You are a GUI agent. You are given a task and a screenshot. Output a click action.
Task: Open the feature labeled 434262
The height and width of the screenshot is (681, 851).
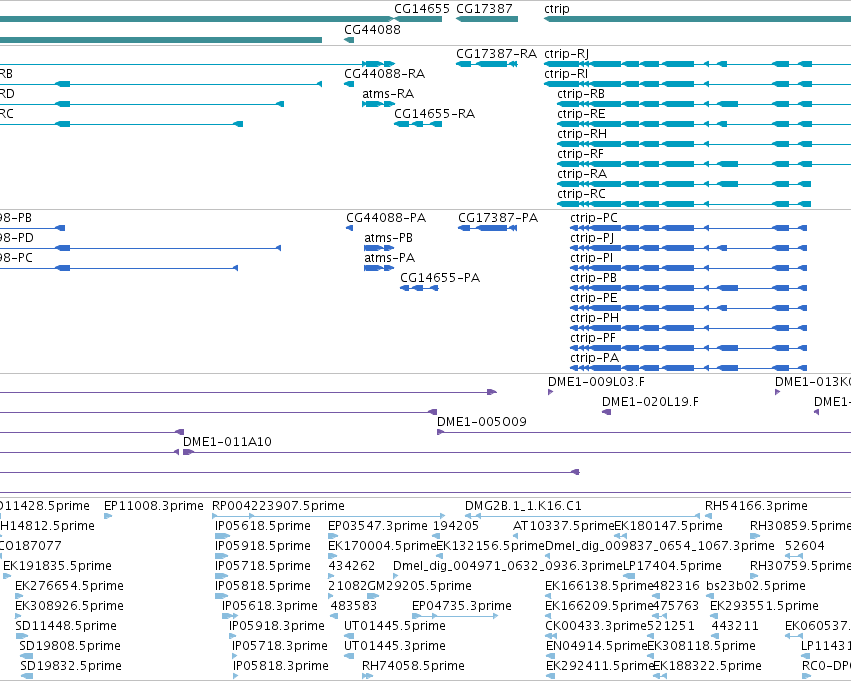tap(351, 566)
